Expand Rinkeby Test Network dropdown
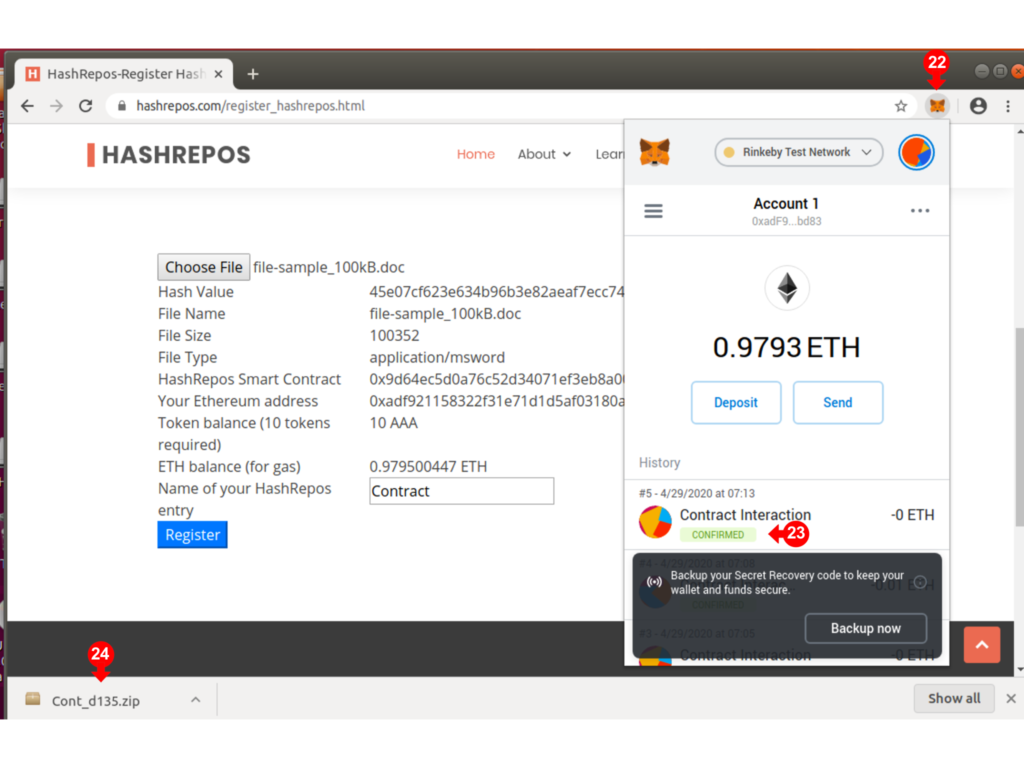Viewport: 1024px width, 768px height. 798,152
